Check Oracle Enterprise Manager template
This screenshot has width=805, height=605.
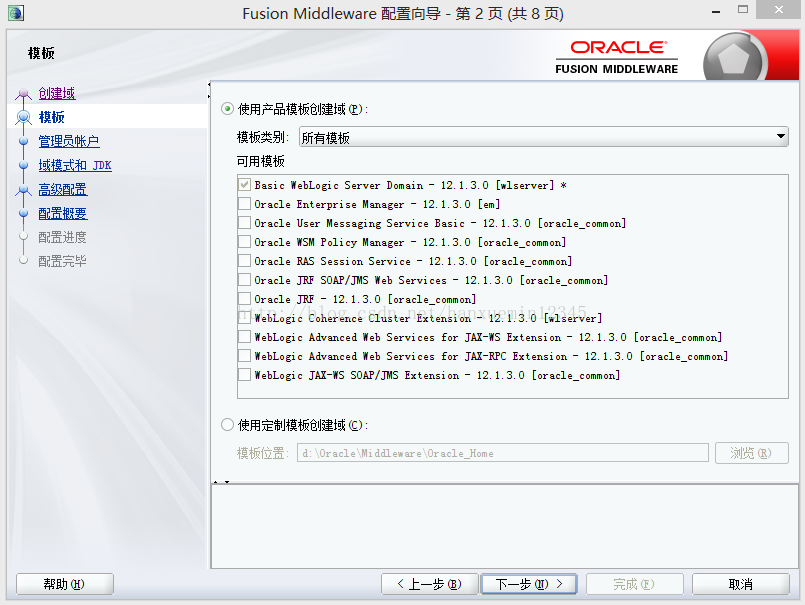coord(244,204)
